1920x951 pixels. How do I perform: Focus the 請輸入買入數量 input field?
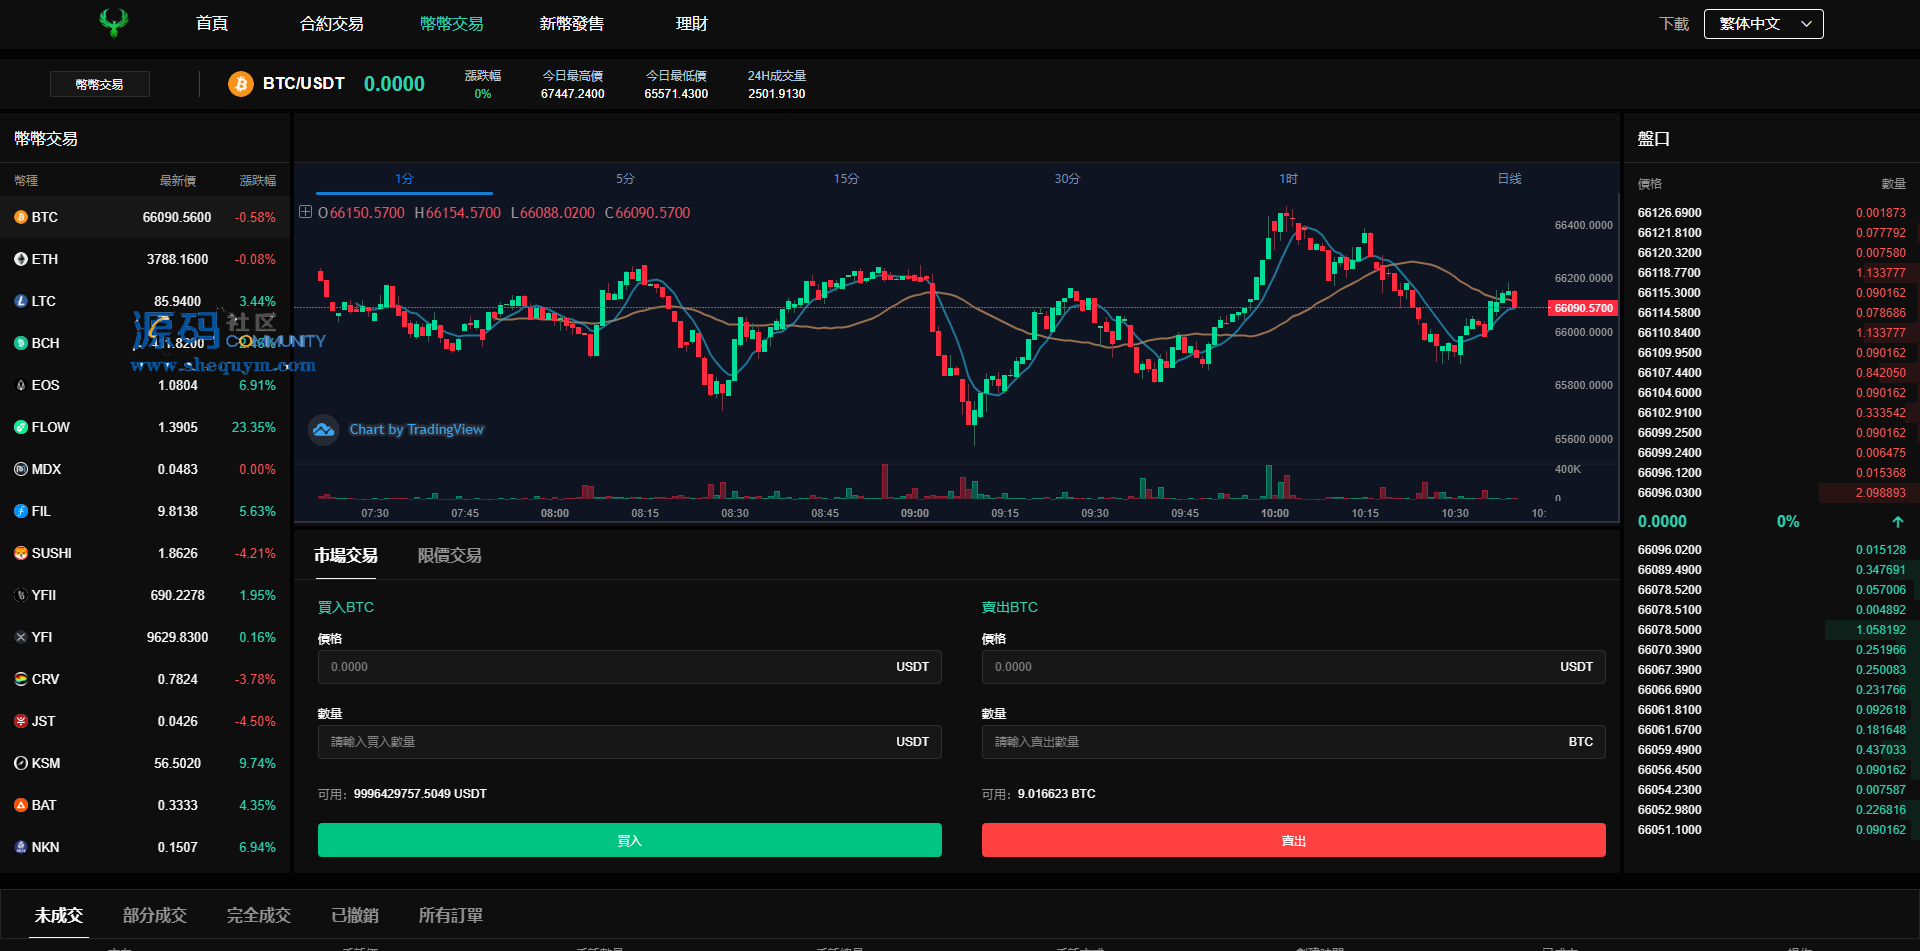tap(630, 742)
